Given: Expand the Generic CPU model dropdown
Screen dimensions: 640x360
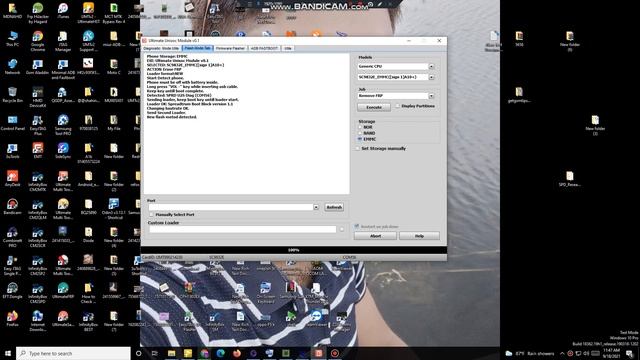Looking at the screenshot, I should click(x=431, y=66).
